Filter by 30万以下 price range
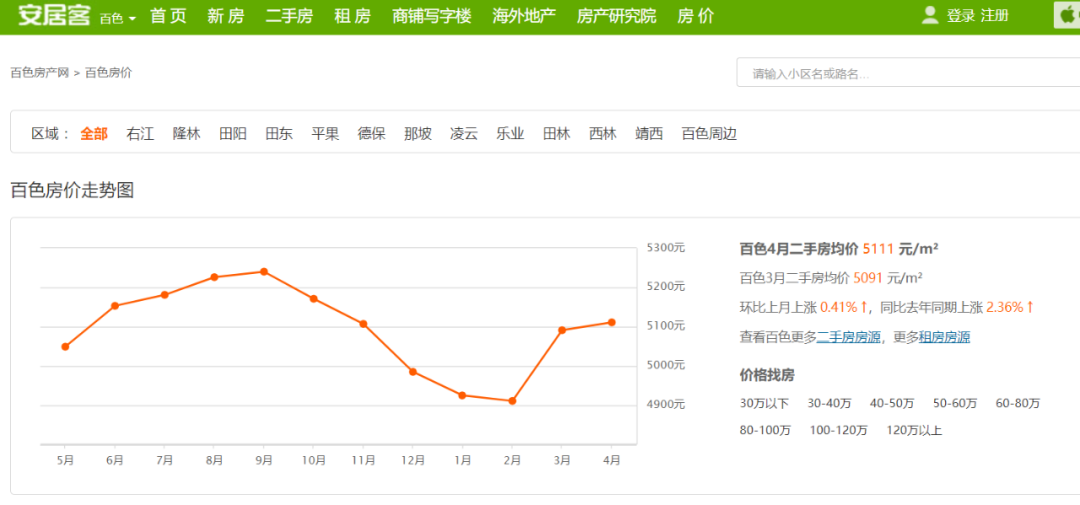Image resolution: width=1080 pixels, height=505 pixels. click(764, 404)
